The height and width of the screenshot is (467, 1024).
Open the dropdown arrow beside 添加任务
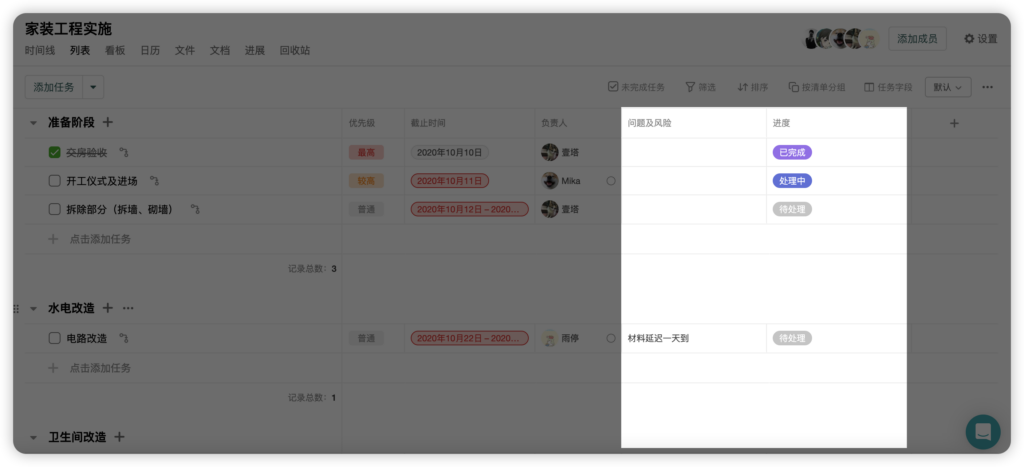tap(94, 87)
